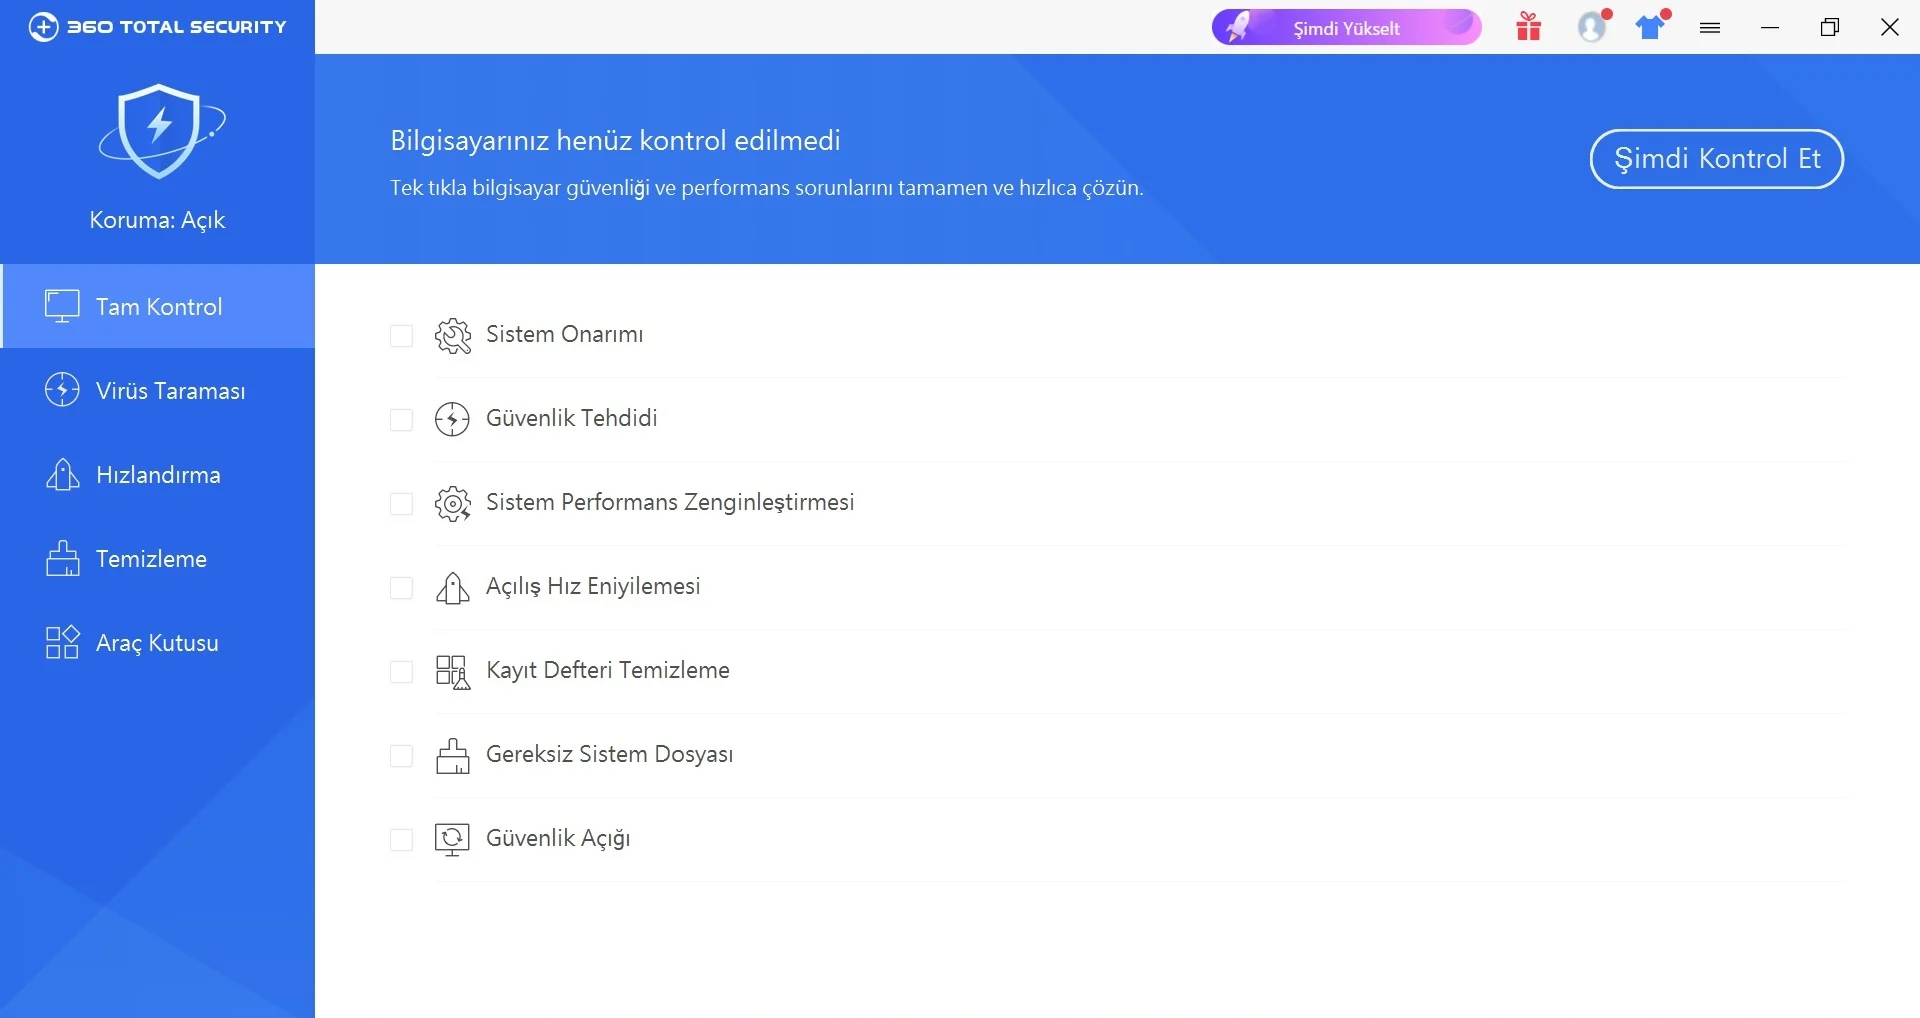Click the Kayıt Defteri Temizleme icon
This screenshot has height=1018, width=1920.
point(453,672)
